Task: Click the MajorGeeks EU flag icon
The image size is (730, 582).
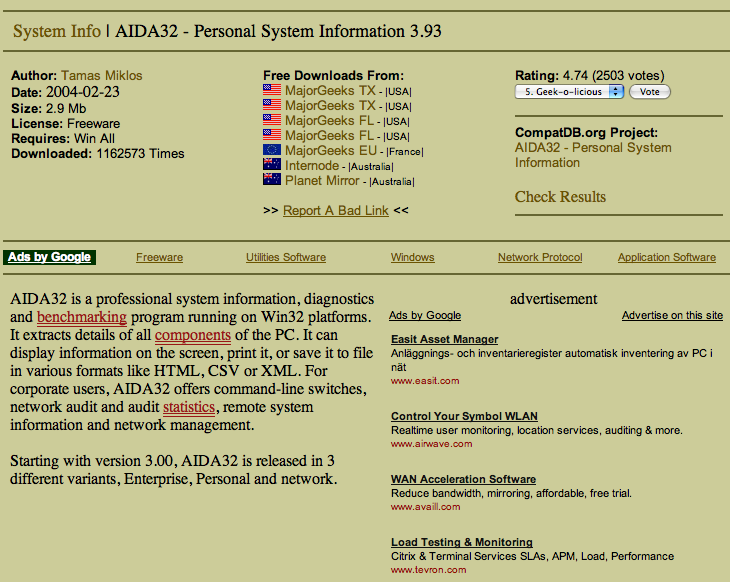Action: pyautogui.click(x=271, y=149)
